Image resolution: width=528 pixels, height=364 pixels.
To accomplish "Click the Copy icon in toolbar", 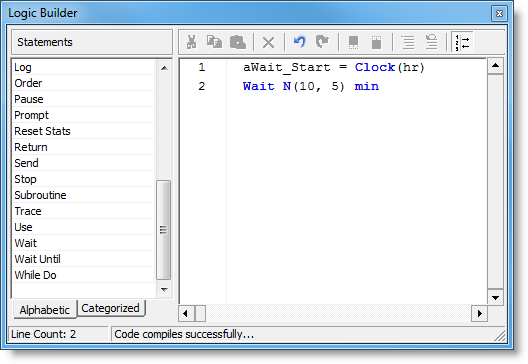I will 214,42.
